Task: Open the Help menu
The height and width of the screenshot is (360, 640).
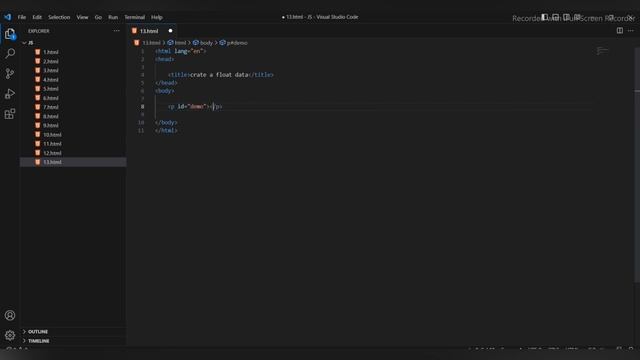Action: [x=157, y=17]
